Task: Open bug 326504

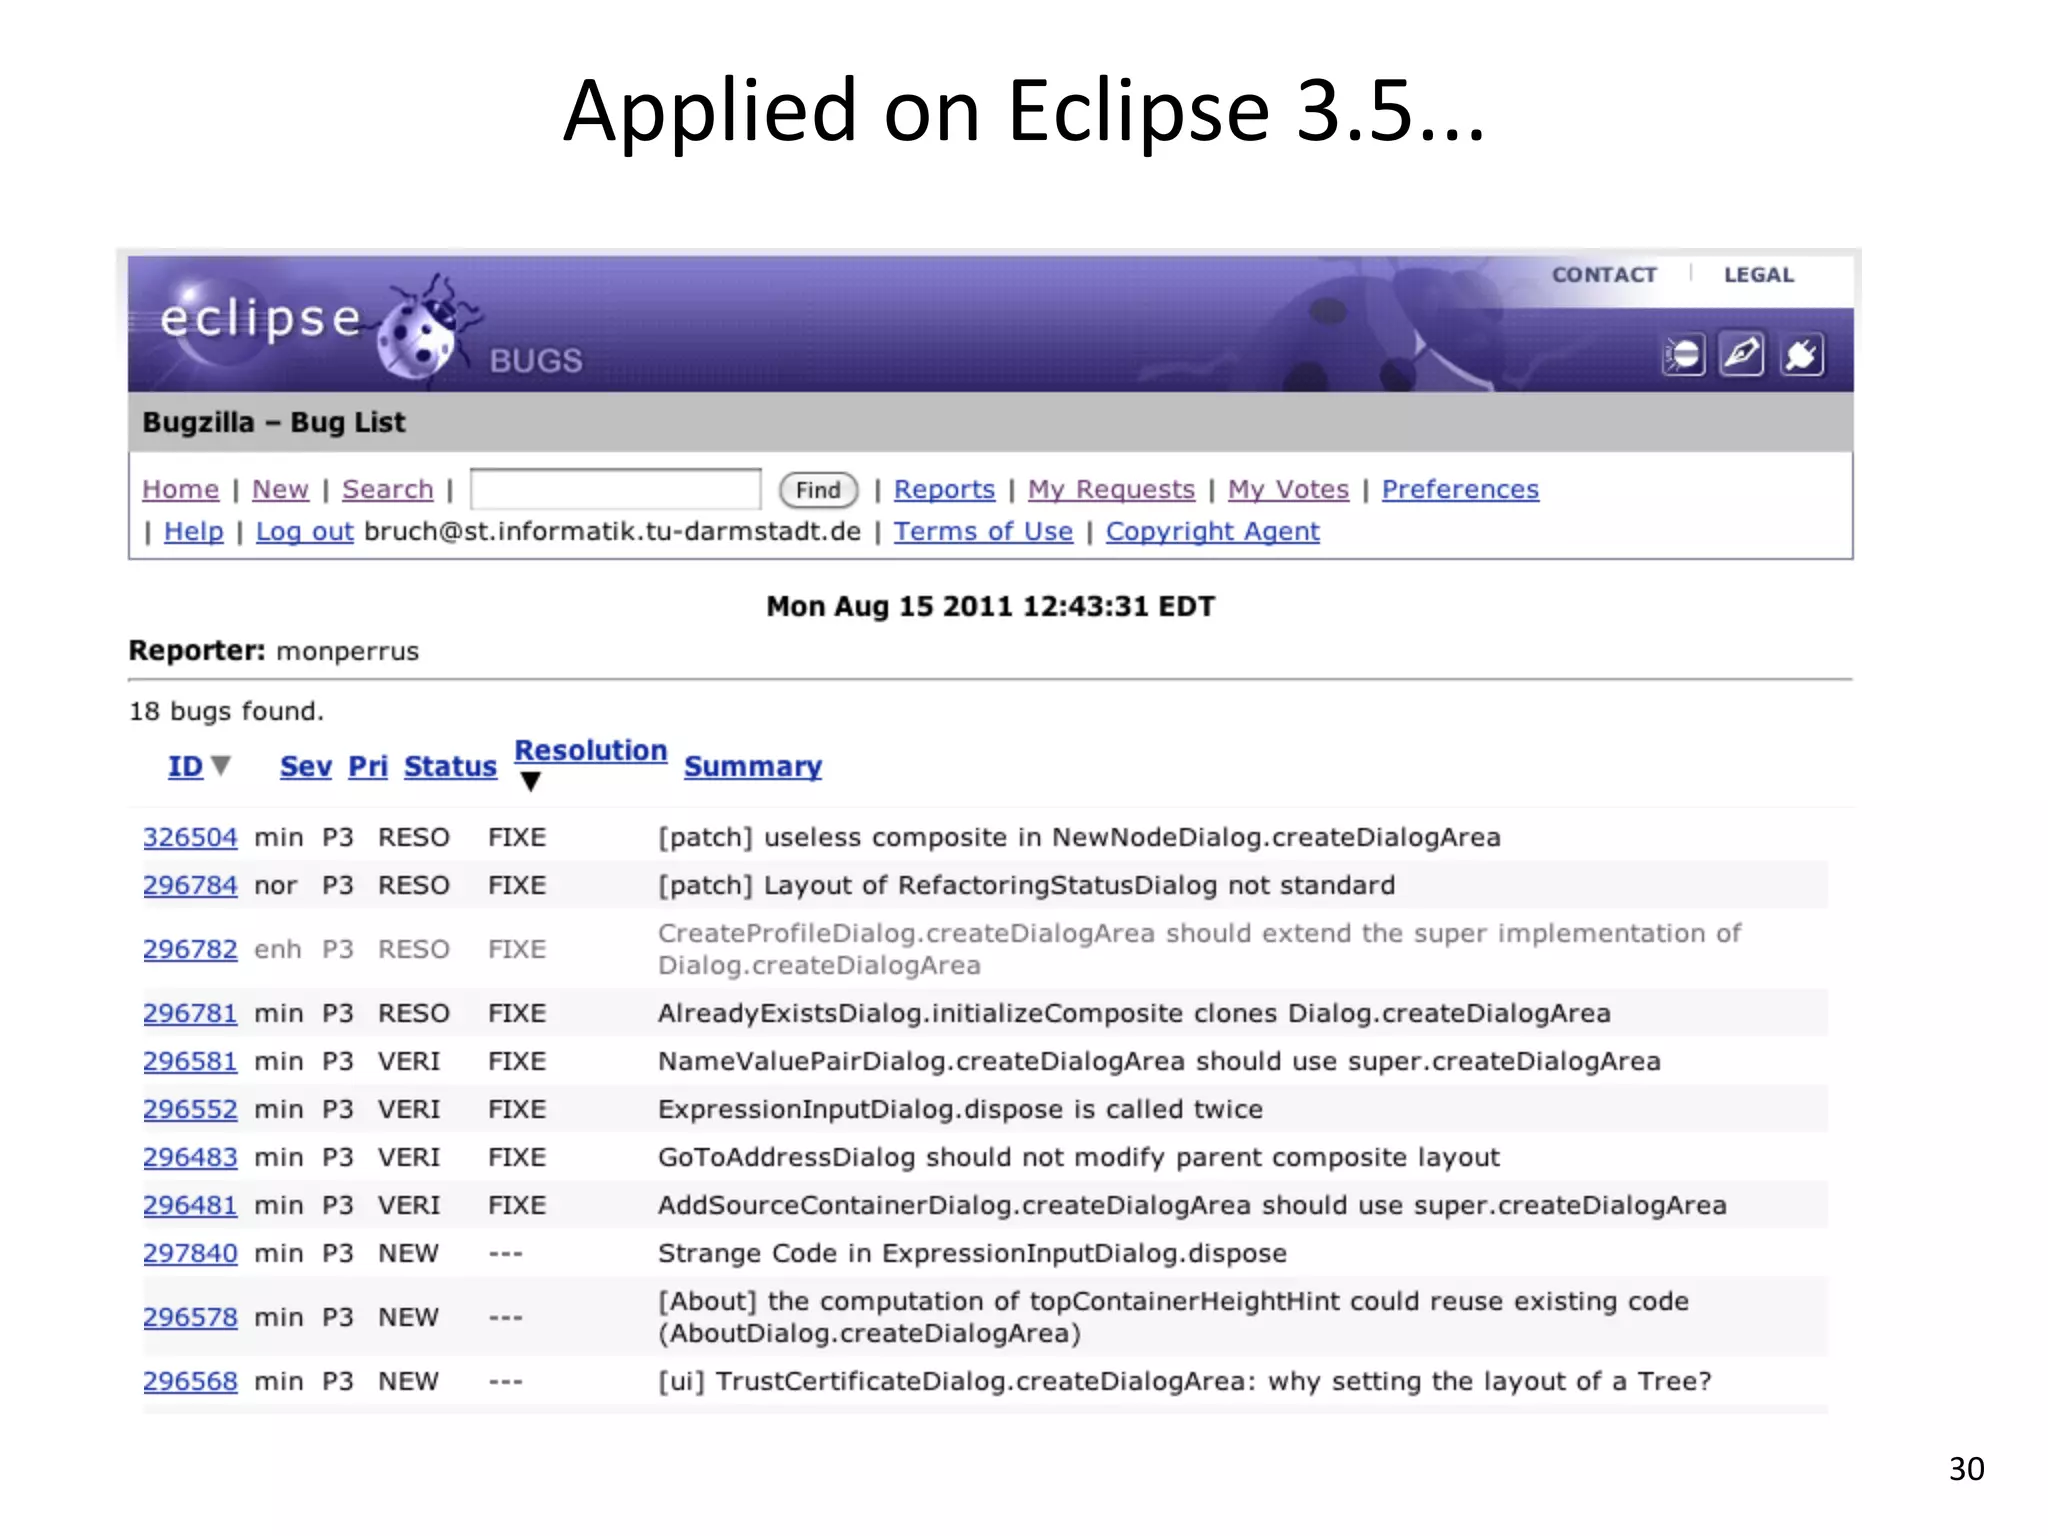Action: pyautogui.click(x=190, y=837)
